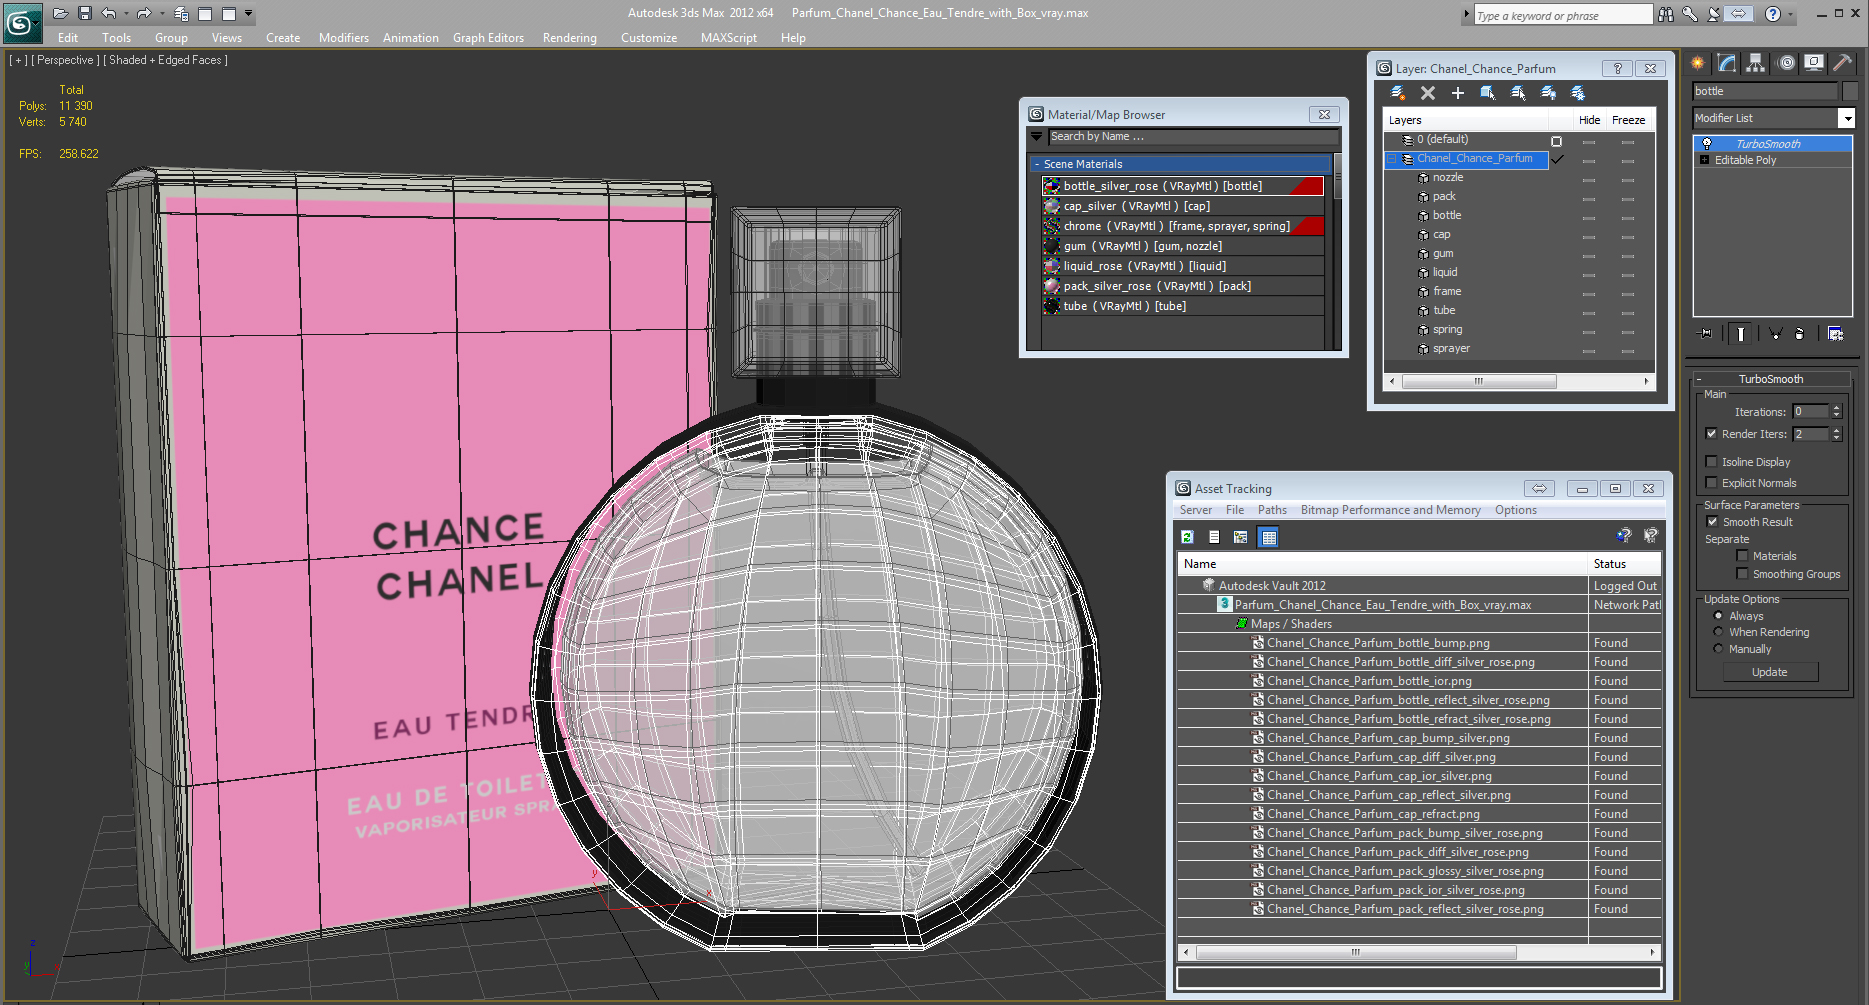Click the Layer dialog help question button
This screenshot has height=1005, width=1869.
tap(1617, 69)
